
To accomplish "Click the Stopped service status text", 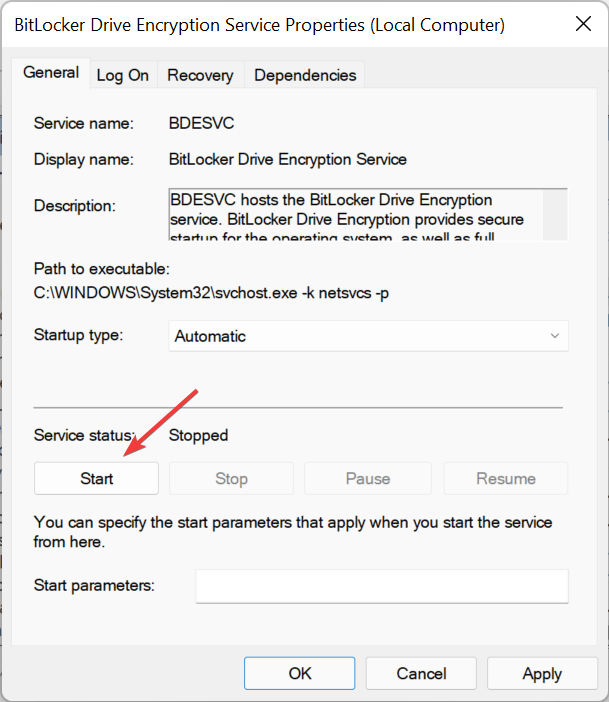I will point(198,435).
